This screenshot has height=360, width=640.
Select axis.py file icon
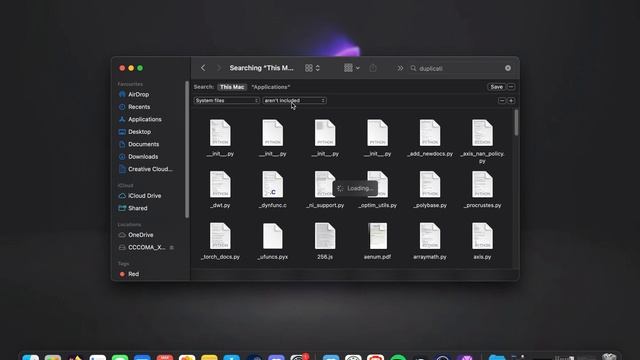482,236
